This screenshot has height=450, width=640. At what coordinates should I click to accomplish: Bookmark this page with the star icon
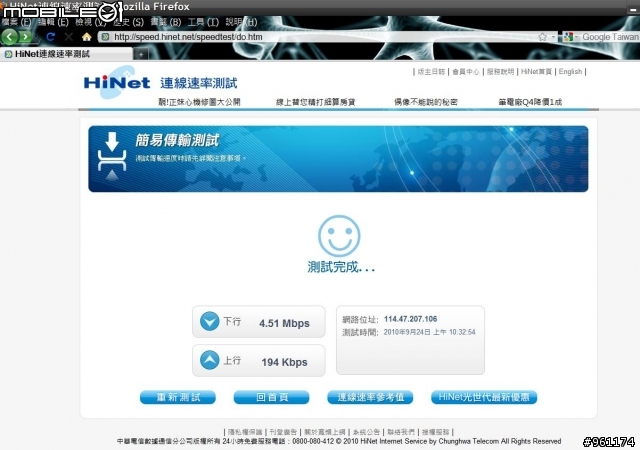click(542, 37)
